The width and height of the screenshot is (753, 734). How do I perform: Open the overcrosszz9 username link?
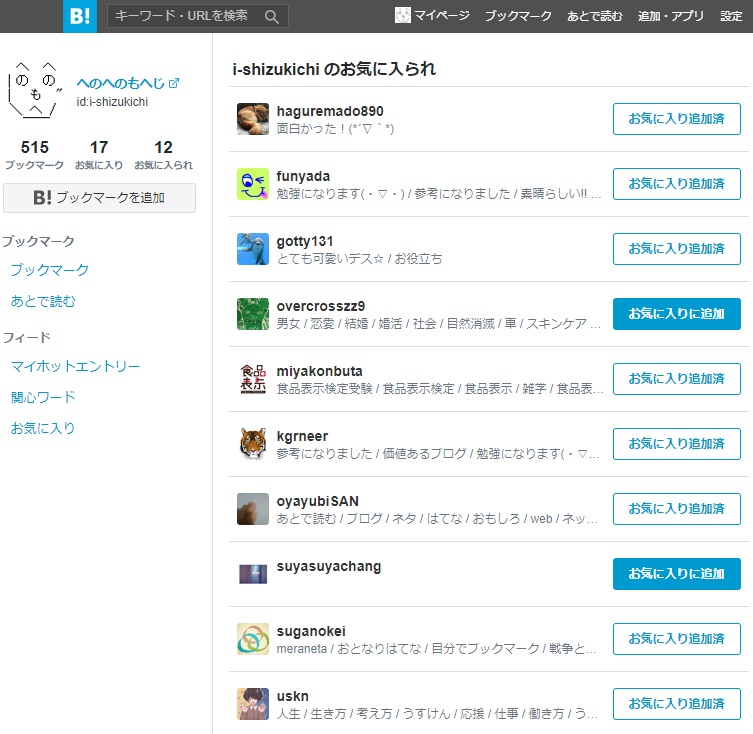point(321,306)
